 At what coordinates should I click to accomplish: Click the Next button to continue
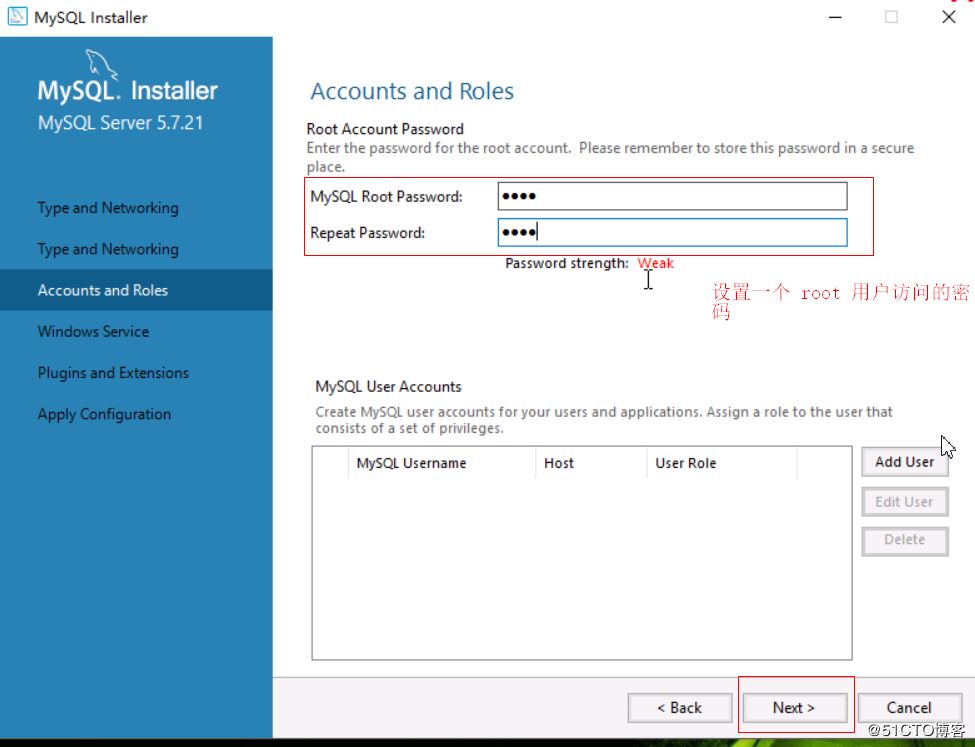coord(795,707)
